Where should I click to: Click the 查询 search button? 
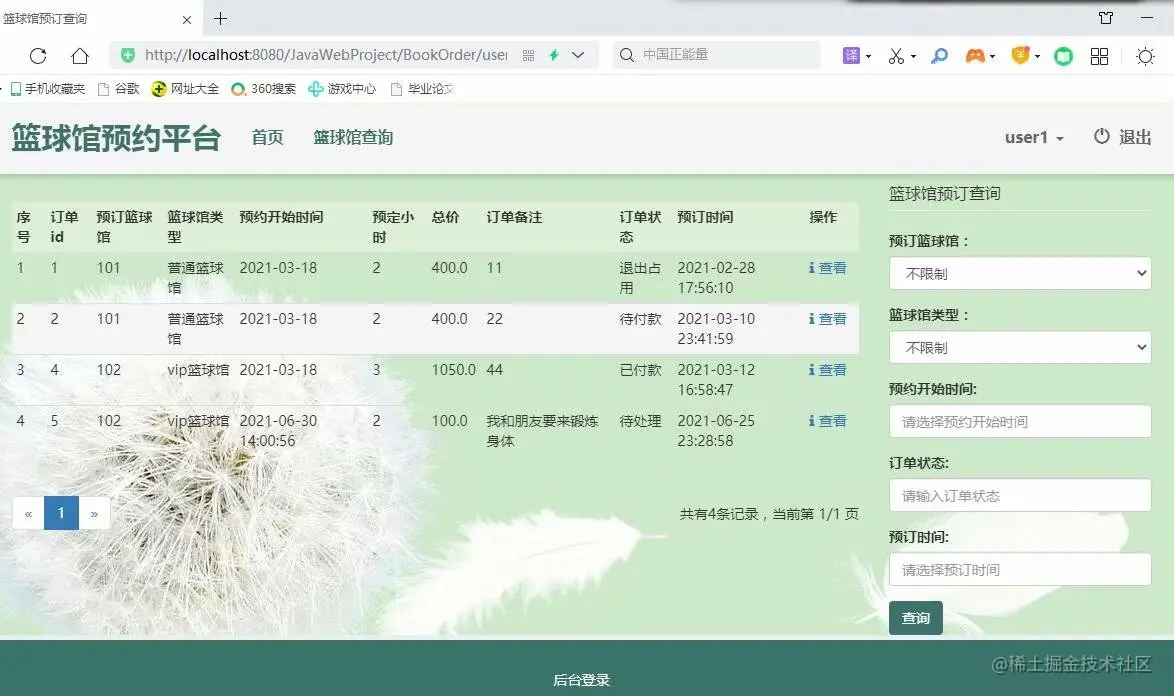(x=916, y=618)
